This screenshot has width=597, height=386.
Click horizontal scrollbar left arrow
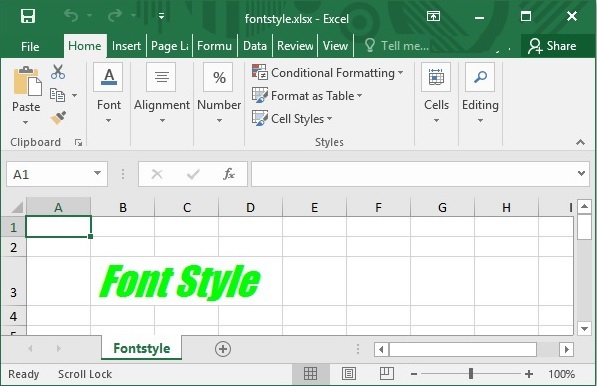click(381, 349)
